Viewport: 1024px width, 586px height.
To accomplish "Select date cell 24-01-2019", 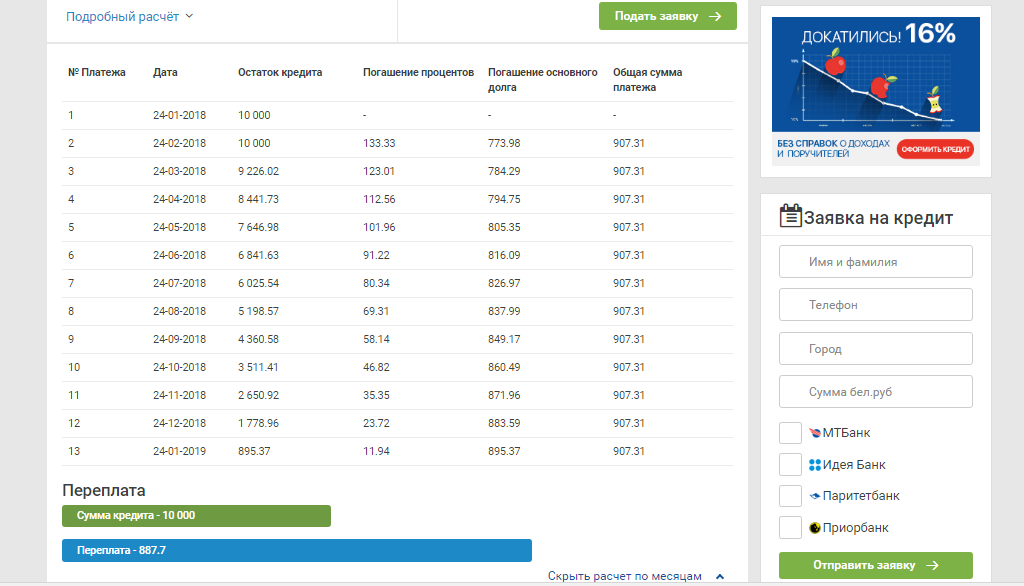I will click(x=180, y=451).
